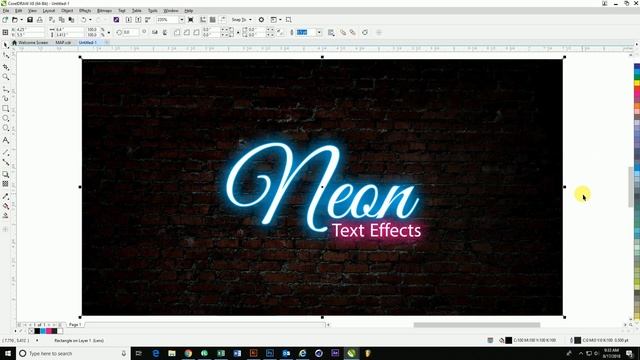
Task: Click the object width input field
Action: tap(69, 30)
